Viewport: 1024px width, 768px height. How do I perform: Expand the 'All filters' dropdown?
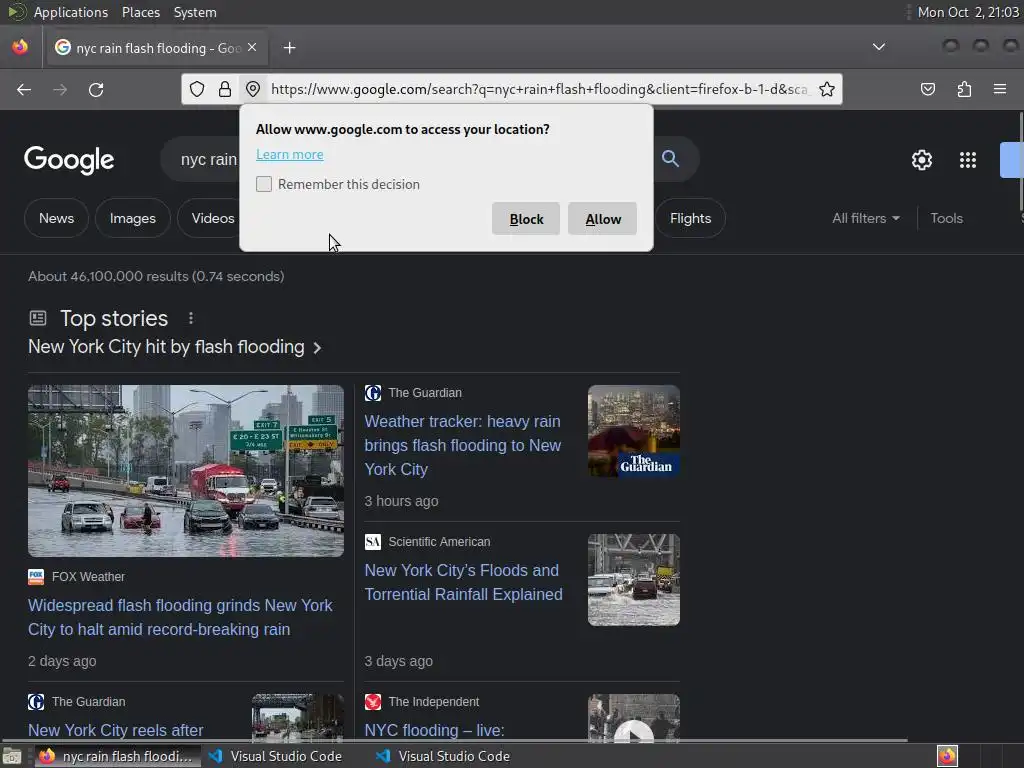pos(865,219)
